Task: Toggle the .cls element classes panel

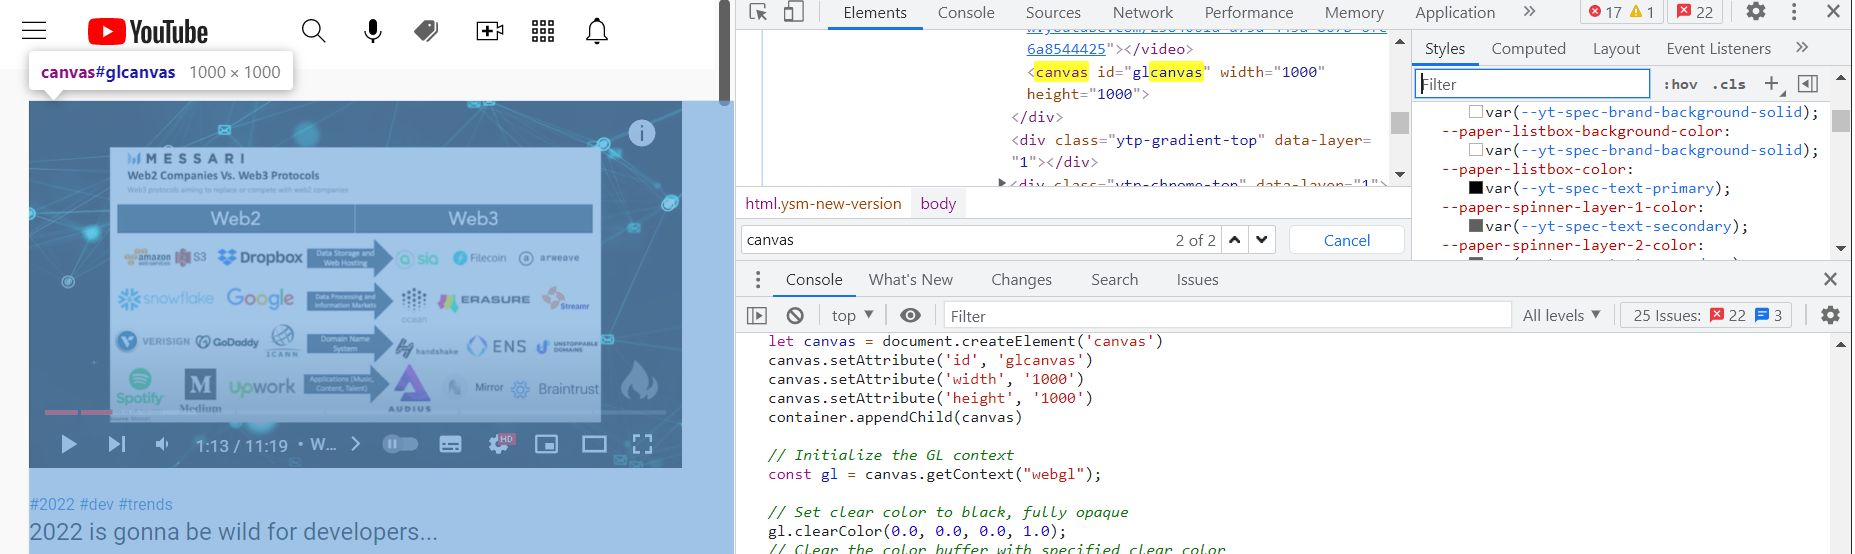Action: pyautogui.click(x=1729, y=85)
